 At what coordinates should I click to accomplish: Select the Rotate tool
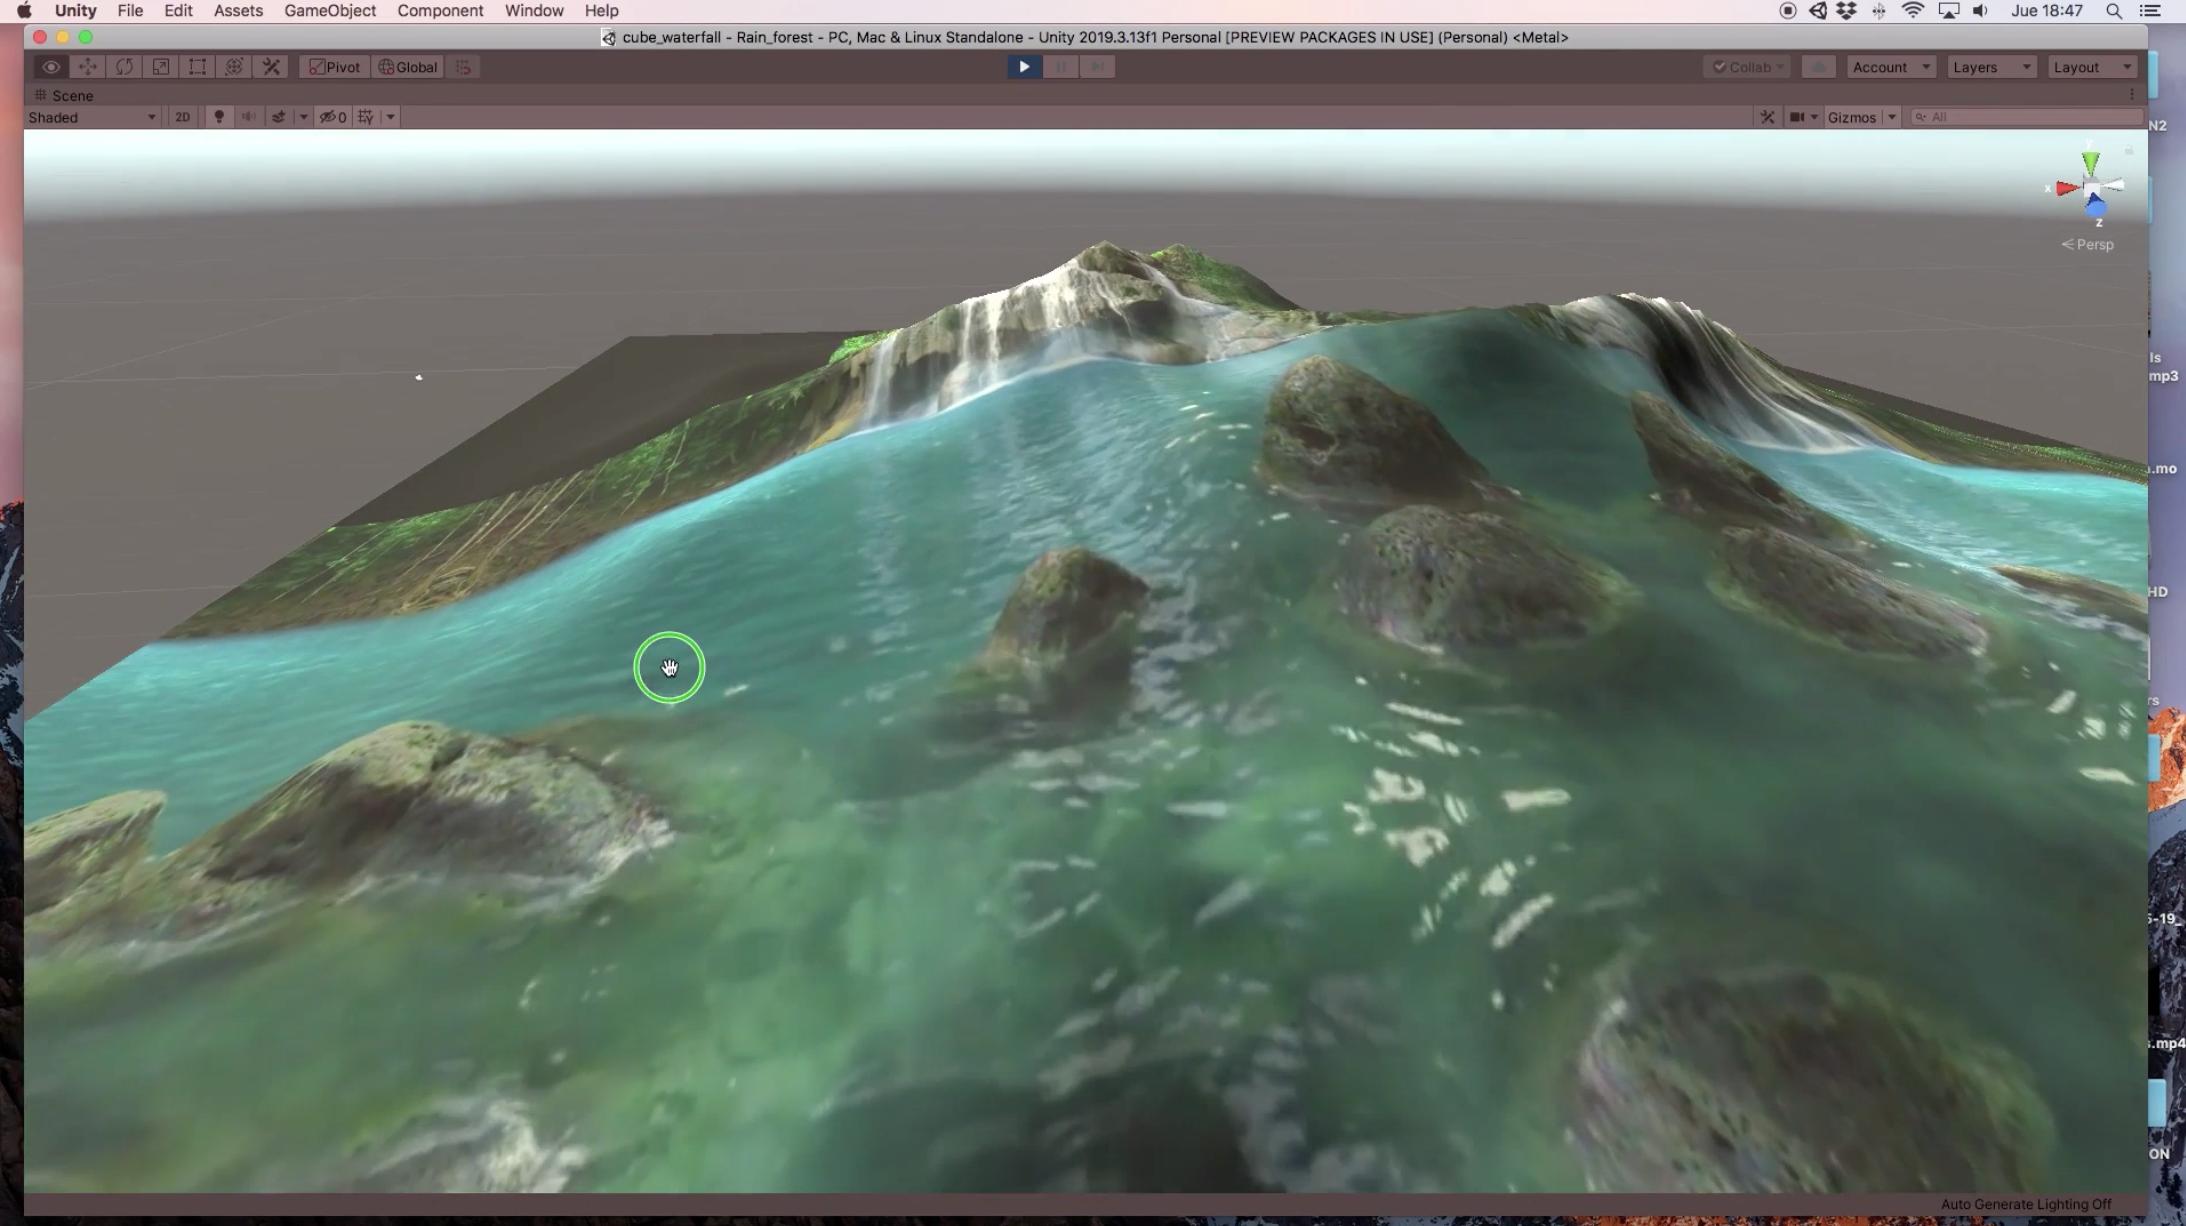click(x=124, y=67)
